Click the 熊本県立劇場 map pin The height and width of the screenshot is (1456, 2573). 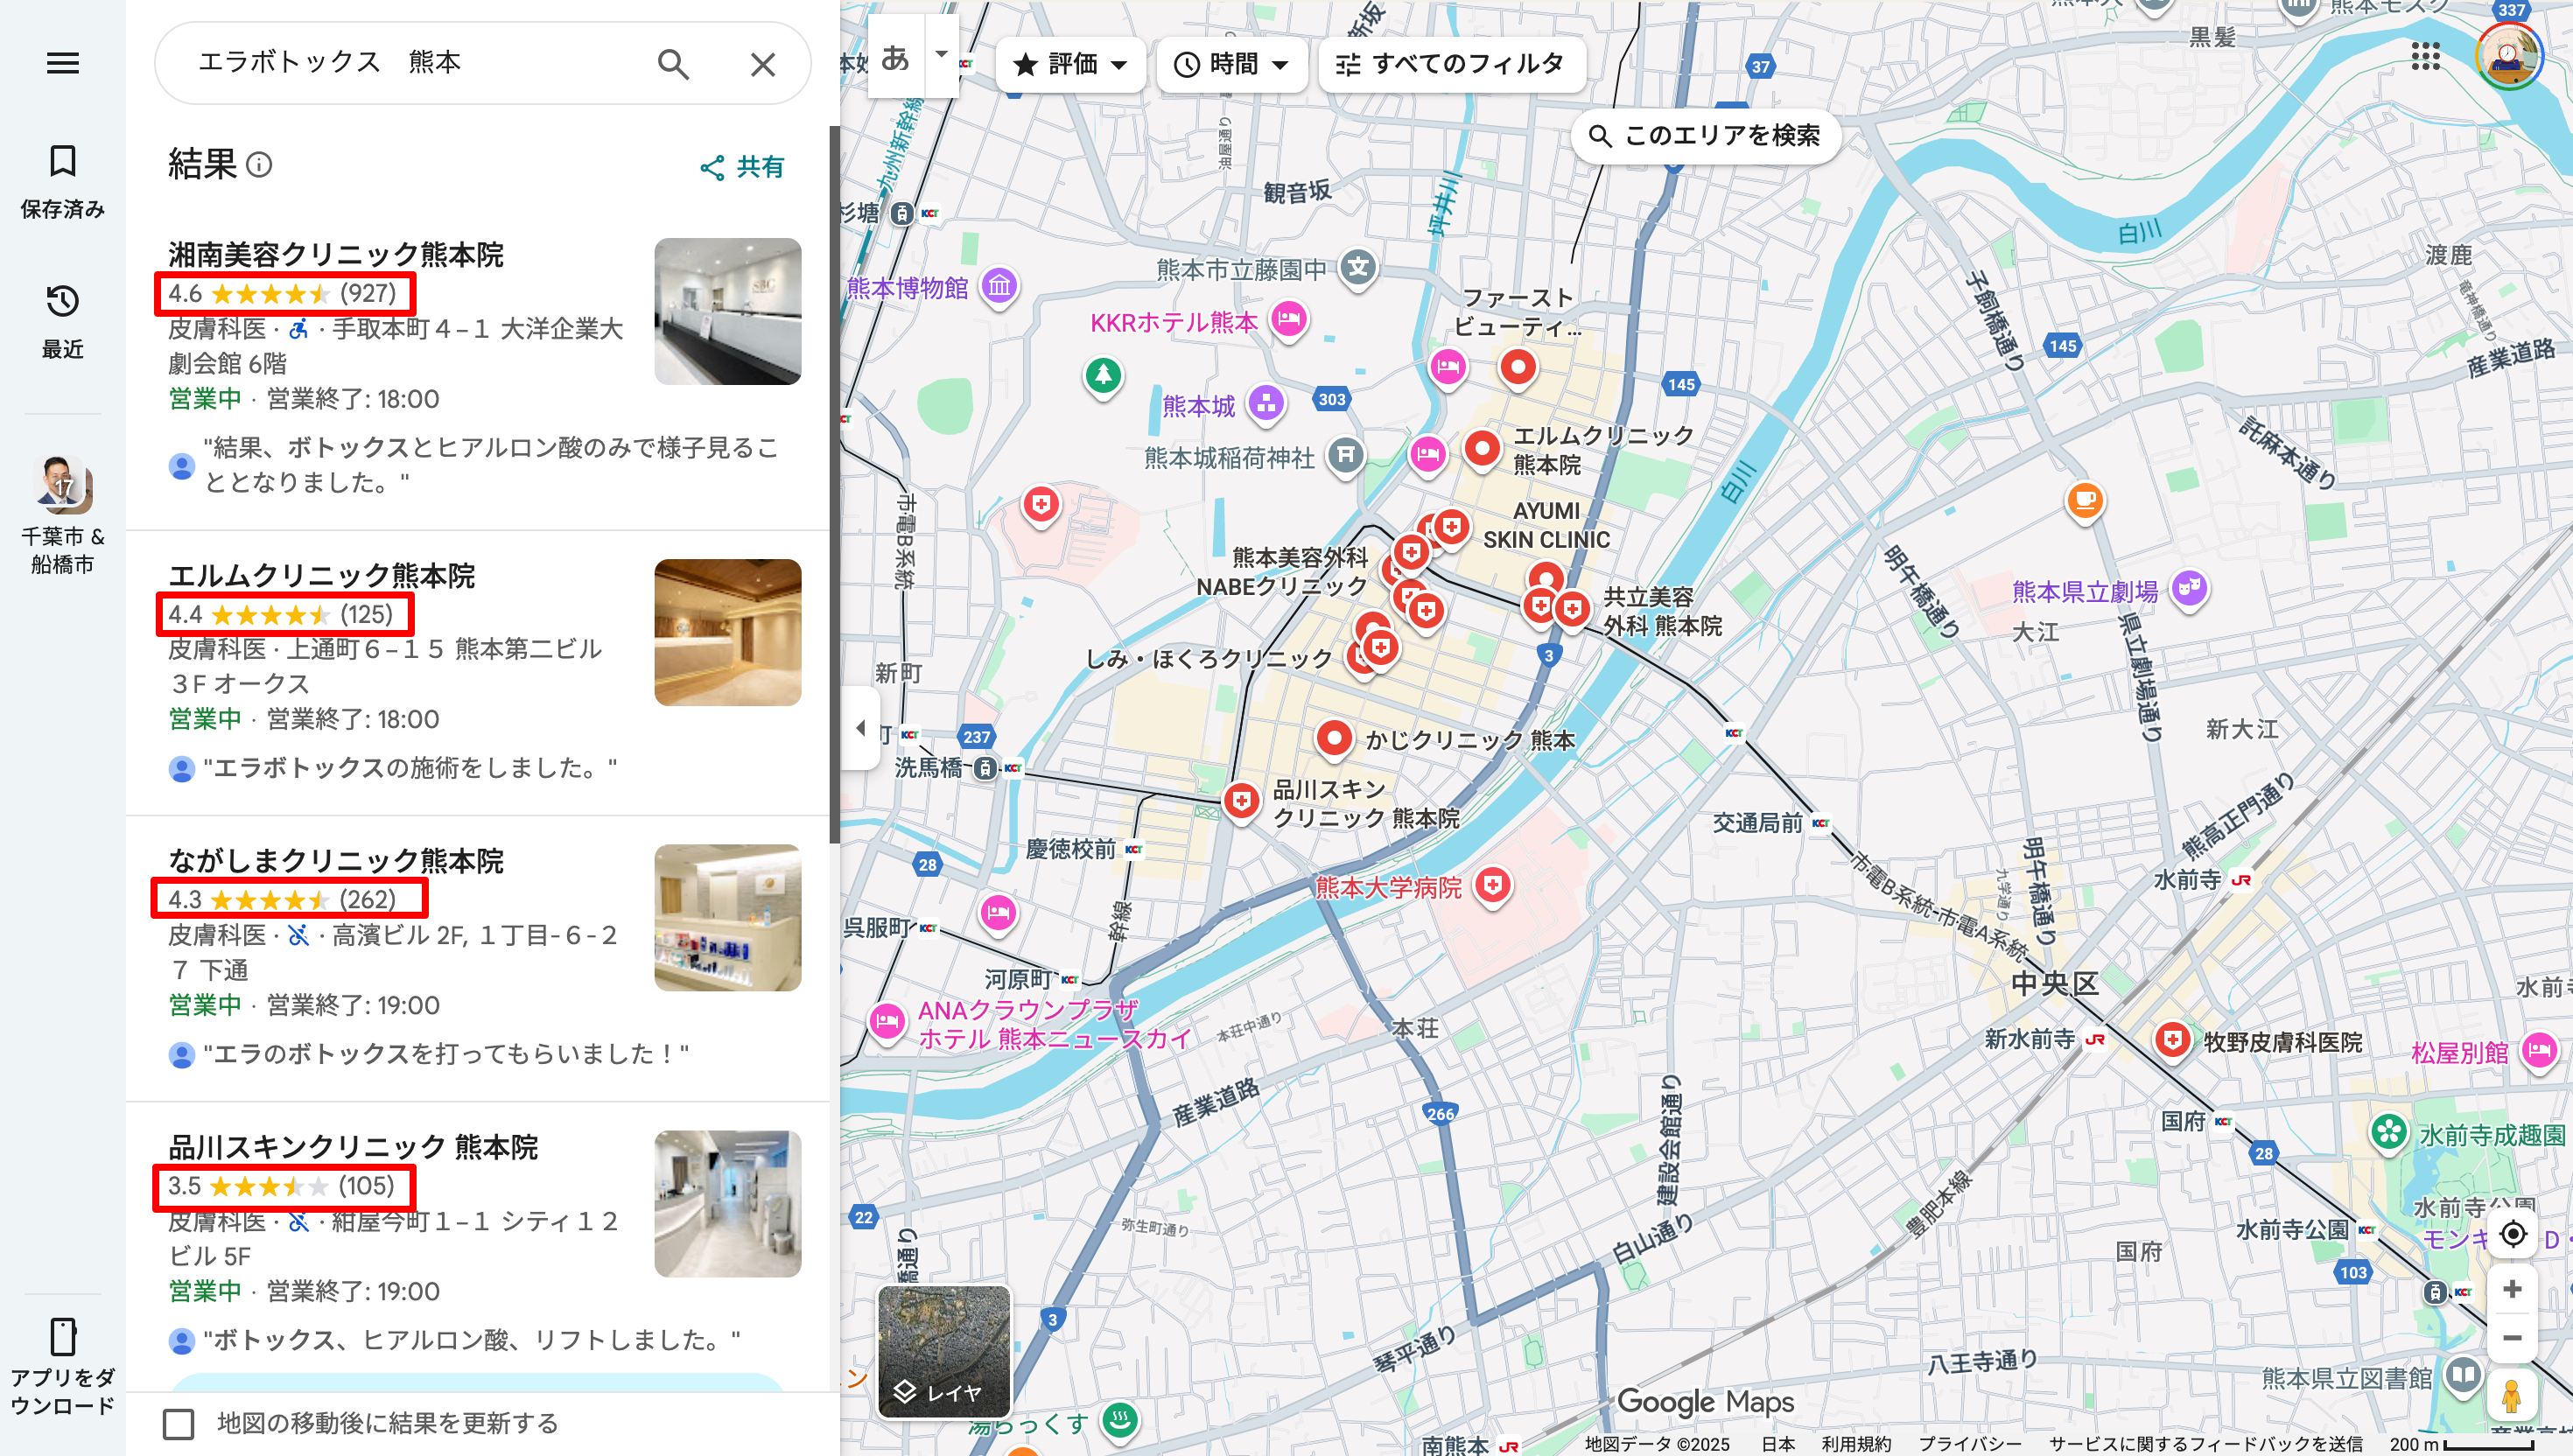2189,588
